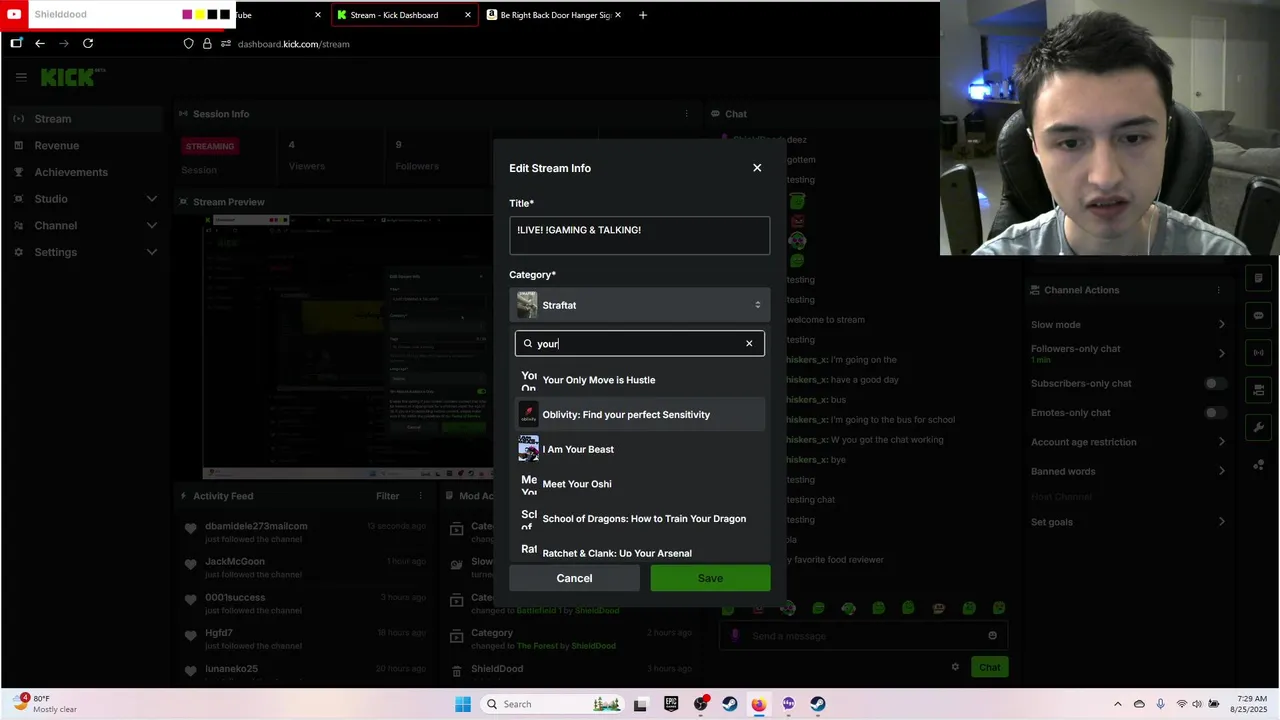Reload the page in browser

click(88, 44)
